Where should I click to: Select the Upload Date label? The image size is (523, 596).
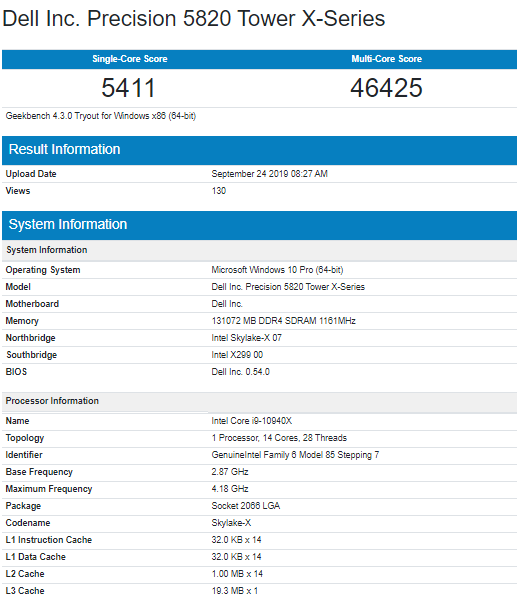31,174
